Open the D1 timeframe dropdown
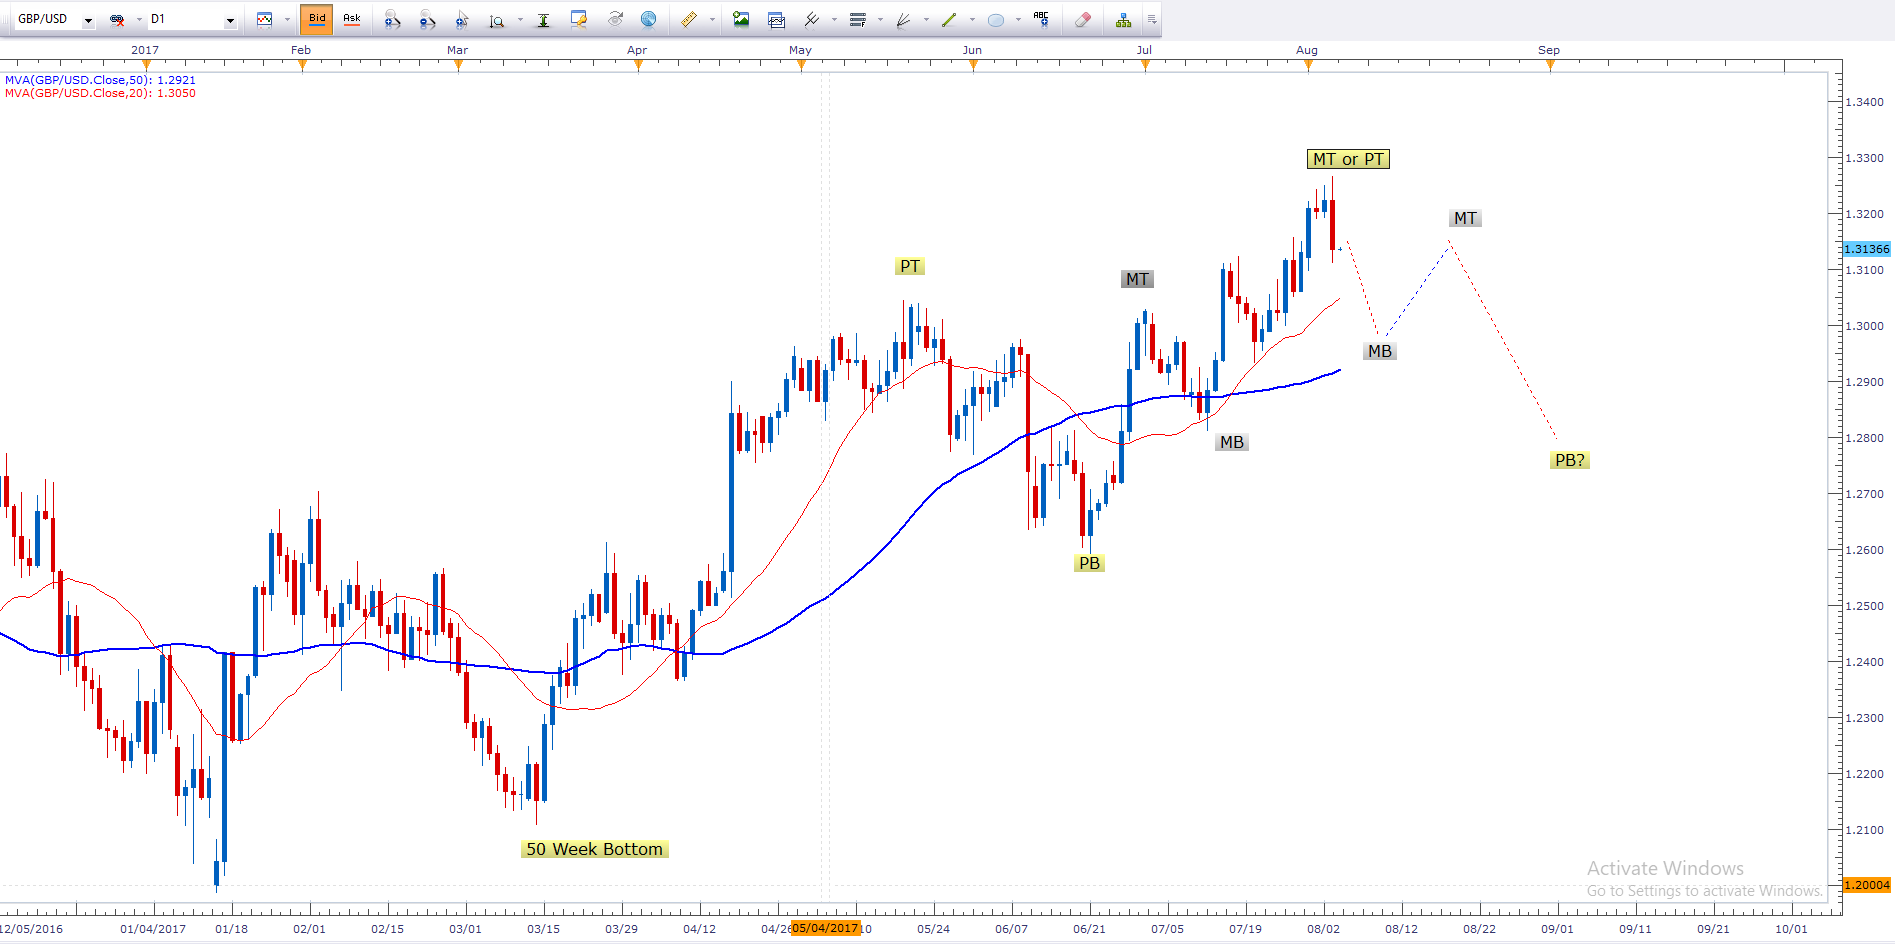The height and width of the screenshot is (944, 1895). point(230,20)
